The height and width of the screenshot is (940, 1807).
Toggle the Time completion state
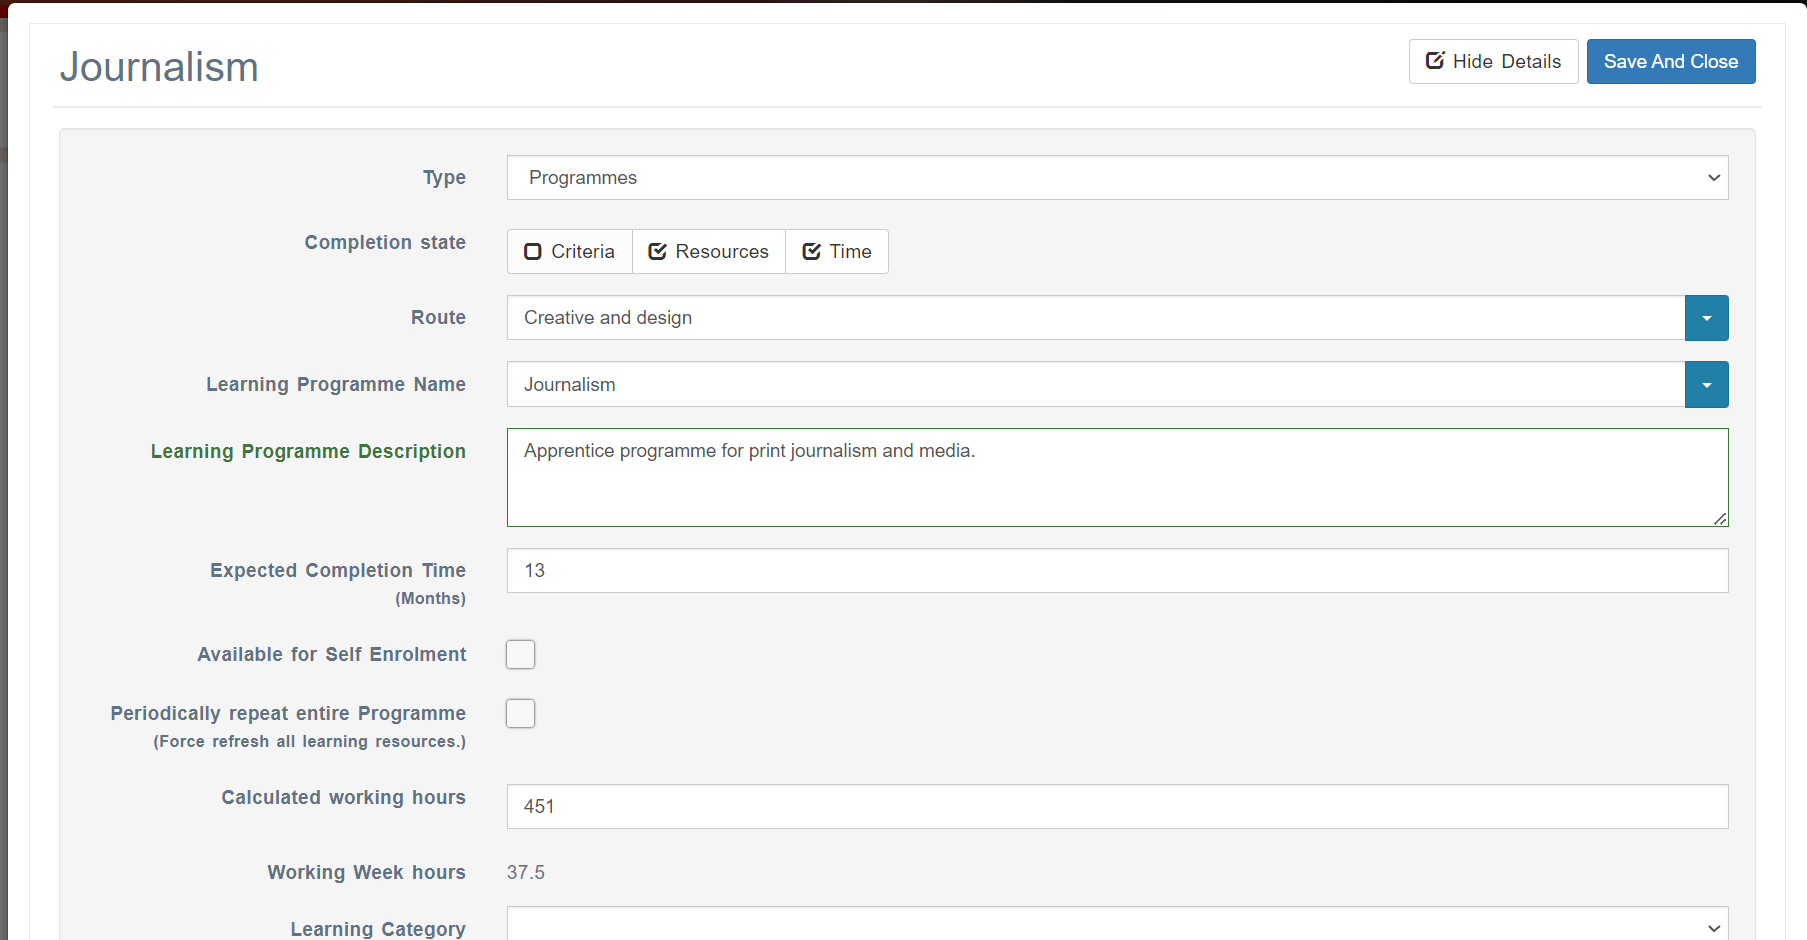pos(837,252)
